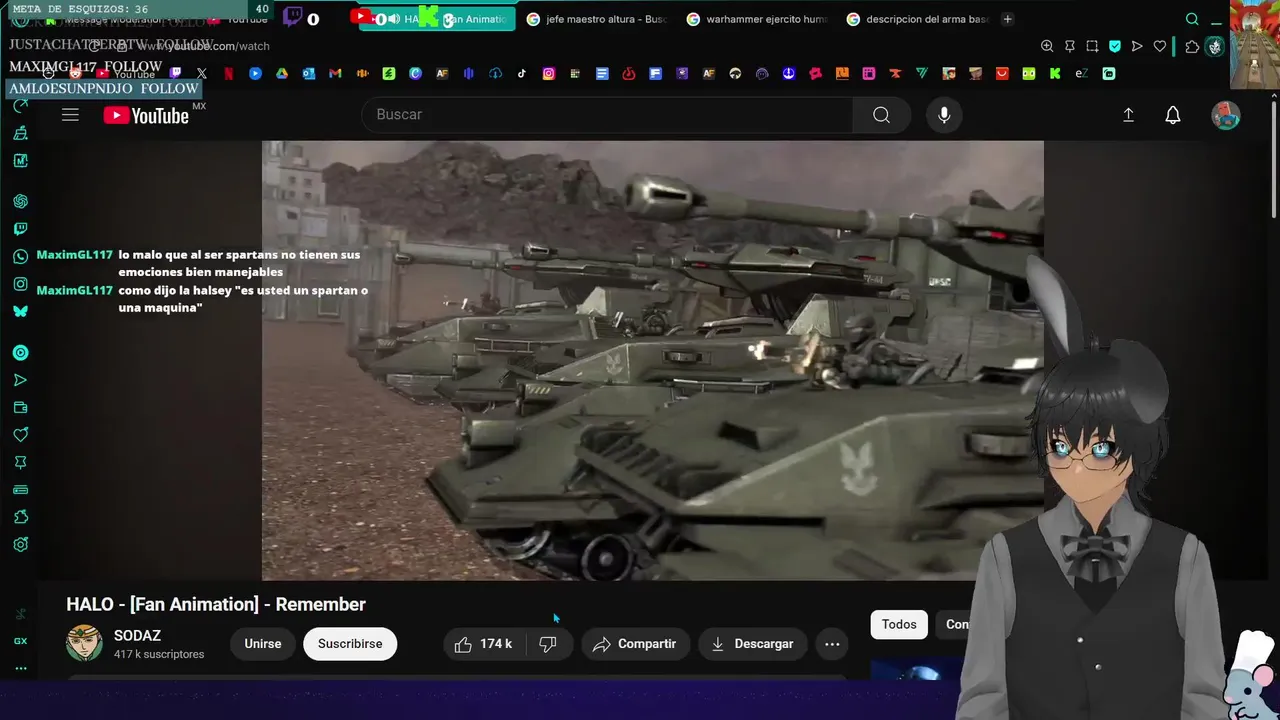Open the browser extensions cube icon
The width and height of the screenshot is (1280, 720).
pos(1192,46)
